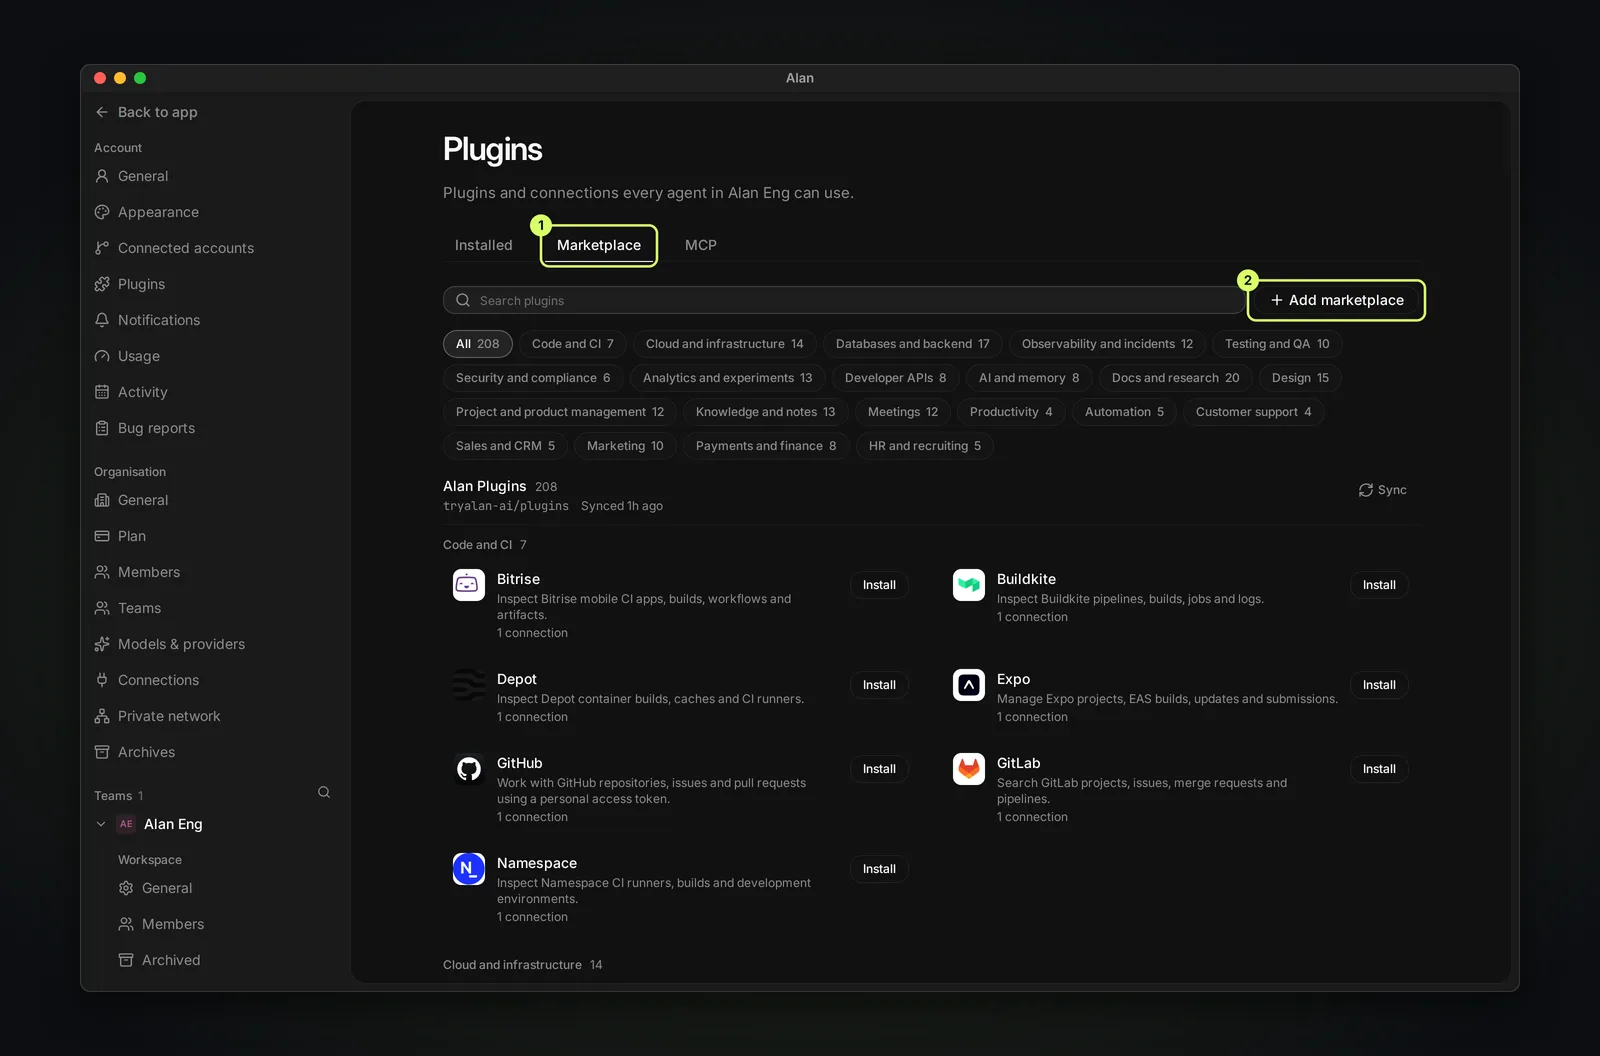Open organisation Members page

149,572
